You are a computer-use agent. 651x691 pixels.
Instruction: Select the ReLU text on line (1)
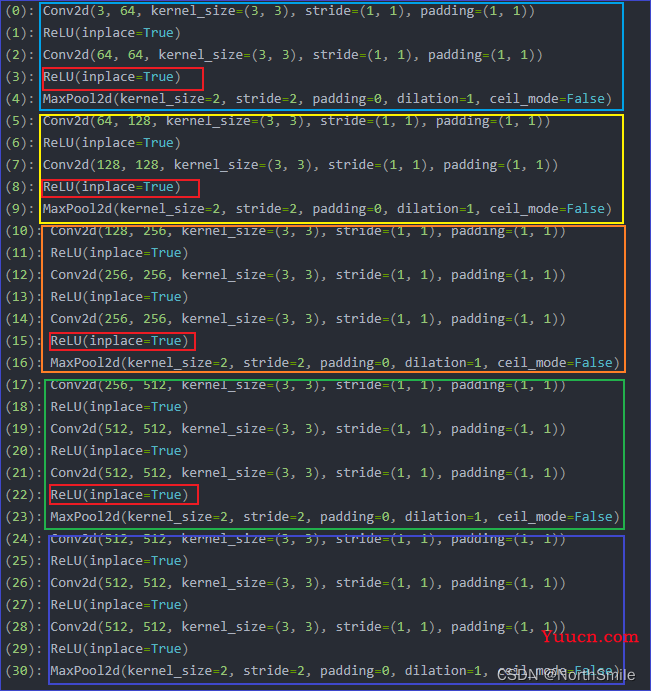pyautogui.click(x=58, y=33)
